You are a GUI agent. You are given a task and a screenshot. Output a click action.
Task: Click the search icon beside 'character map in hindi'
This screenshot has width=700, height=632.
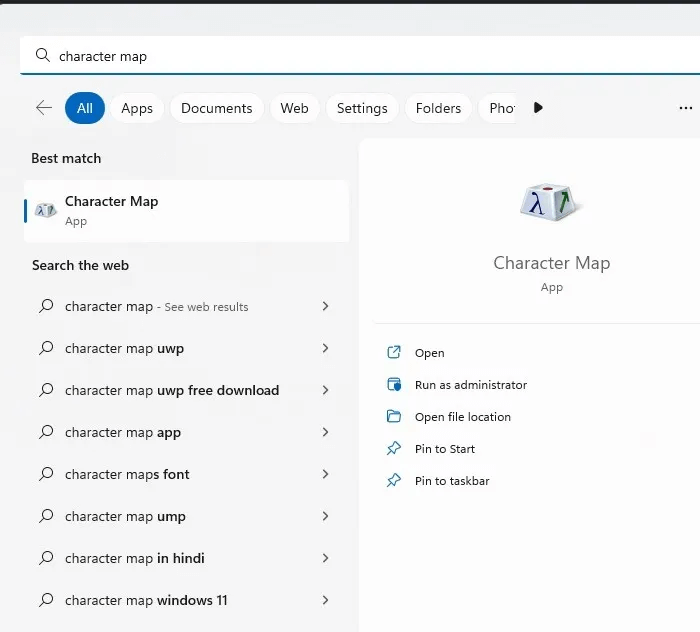[x=46, y=557]
